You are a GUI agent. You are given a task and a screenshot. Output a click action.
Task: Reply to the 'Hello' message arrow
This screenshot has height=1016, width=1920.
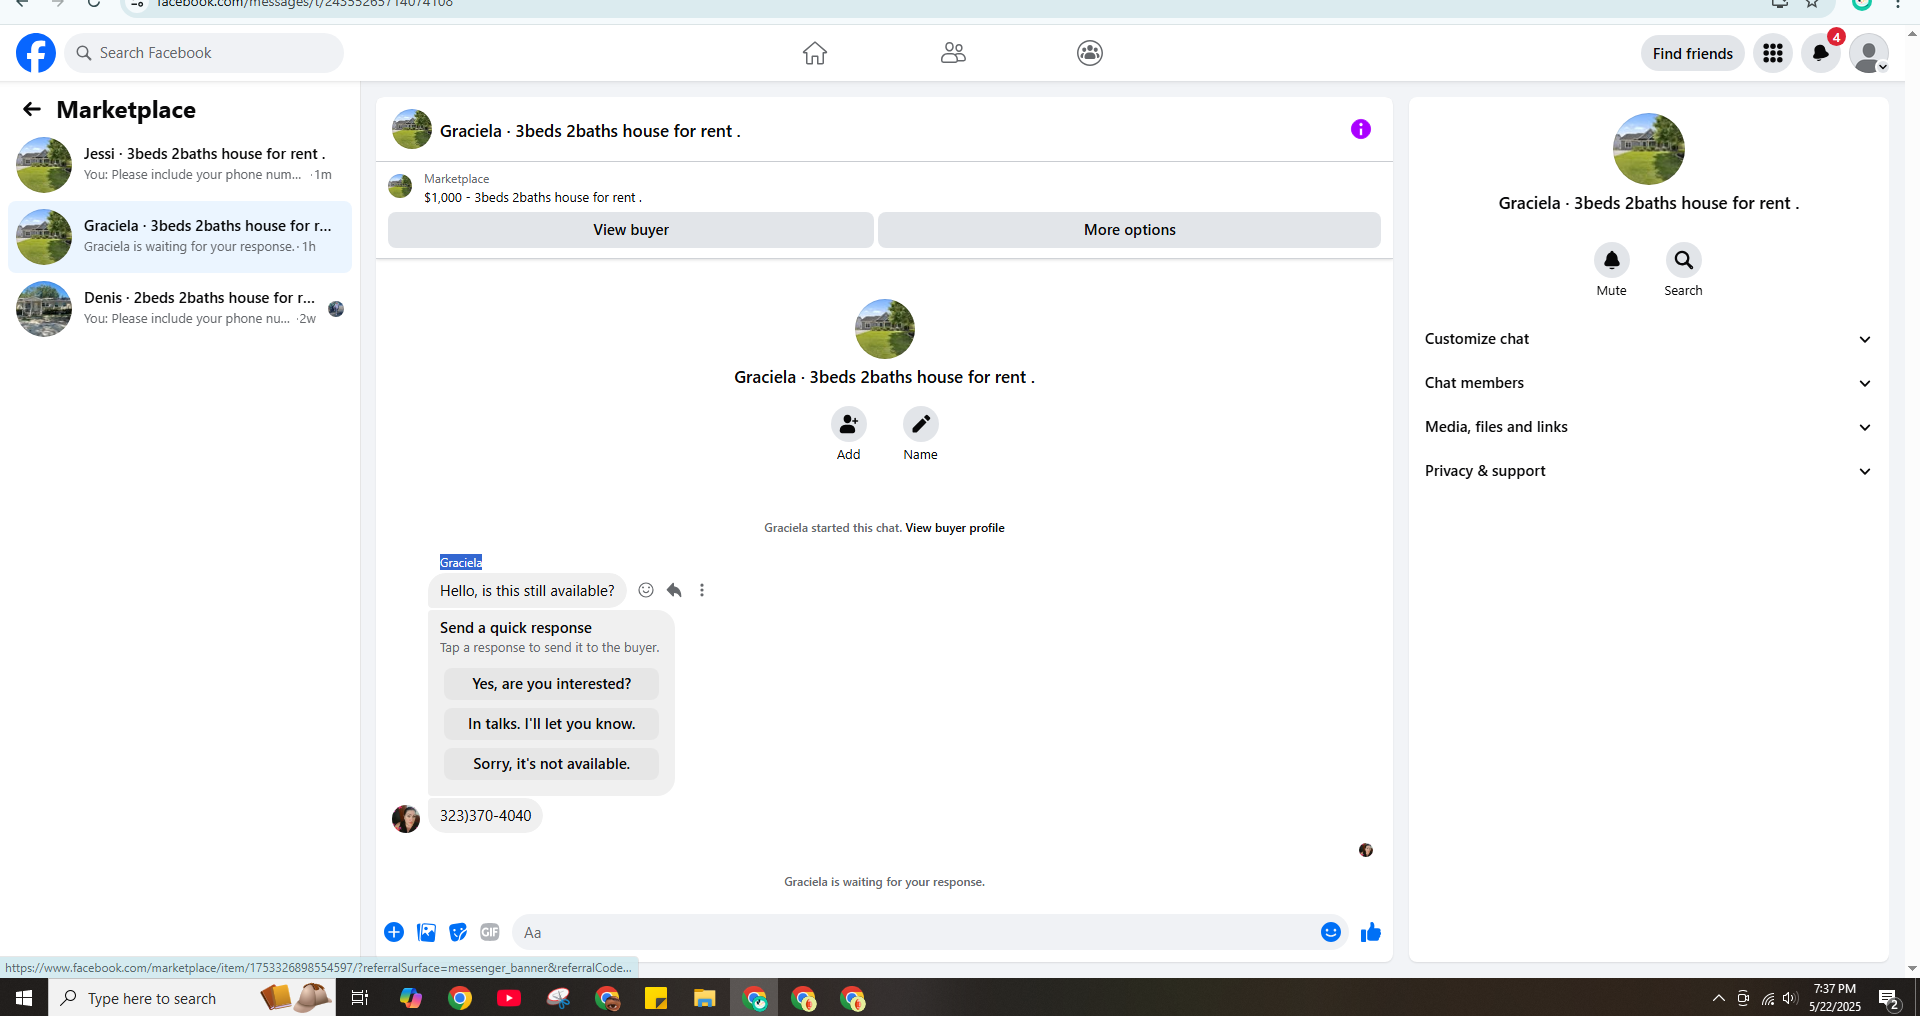tap(674, 590)
